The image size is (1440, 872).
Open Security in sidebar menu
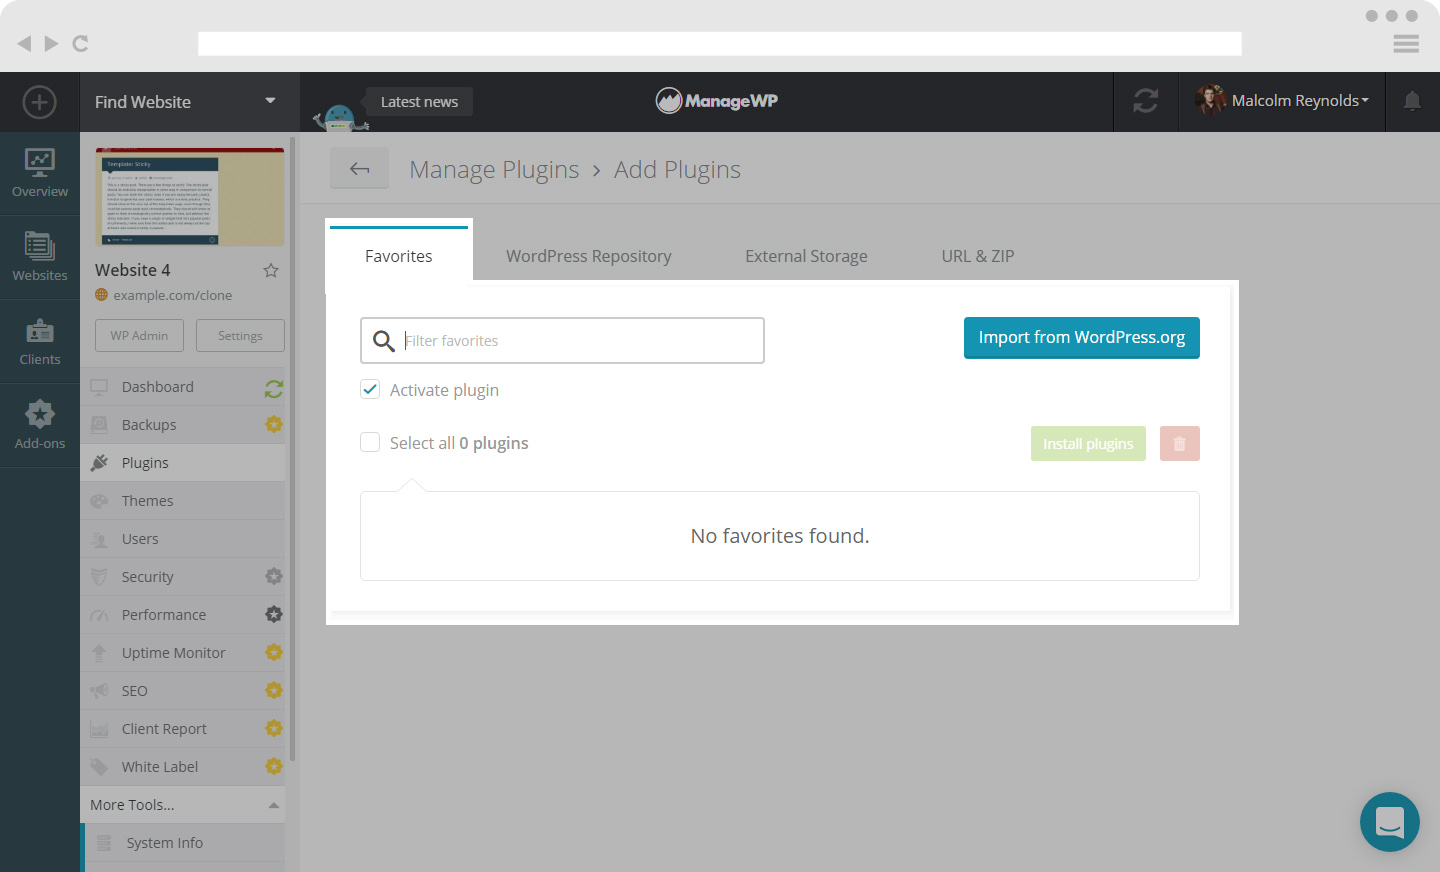[x=183, y=577]
